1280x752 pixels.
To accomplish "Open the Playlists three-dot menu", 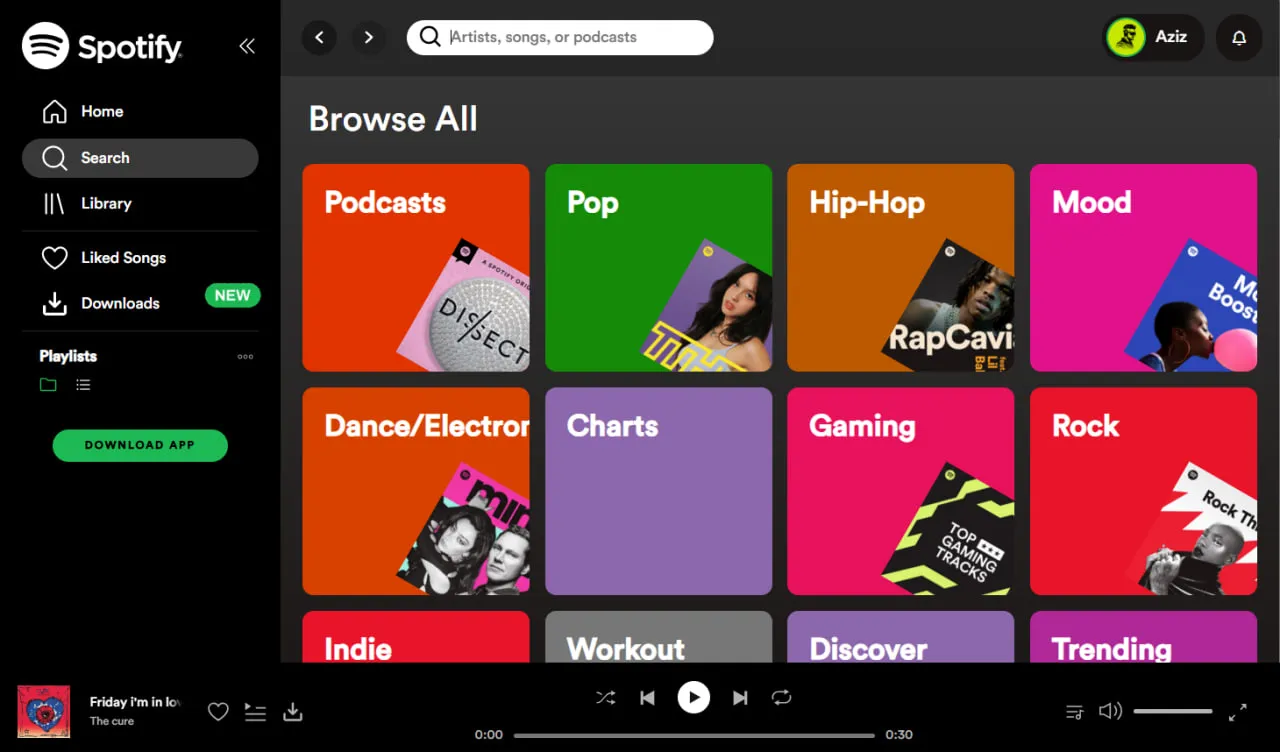I will click(245, 356).
